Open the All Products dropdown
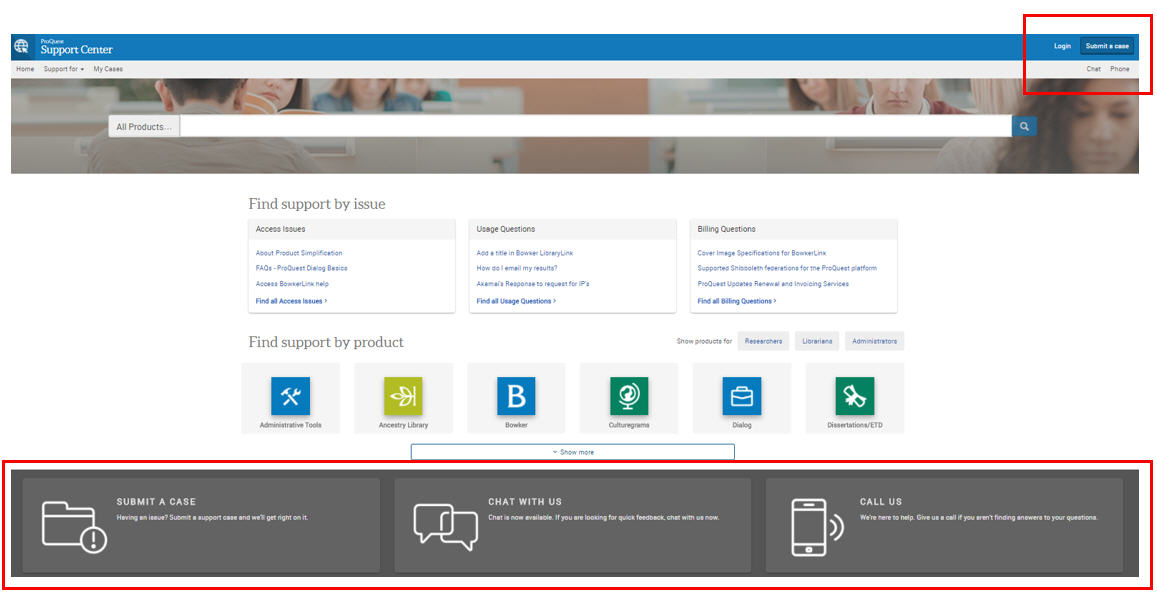Viewport: 1157px width, 599px height. (144, 127)
